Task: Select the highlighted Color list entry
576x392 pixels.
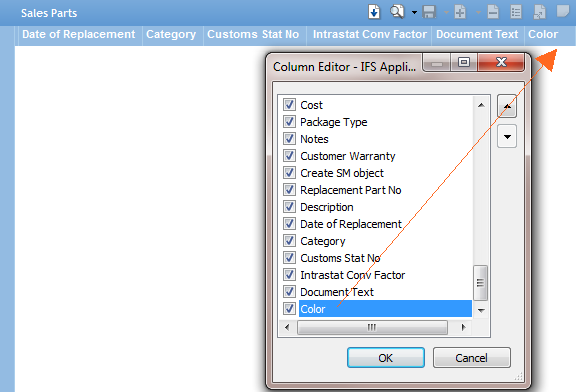Action: click(385, 309)
